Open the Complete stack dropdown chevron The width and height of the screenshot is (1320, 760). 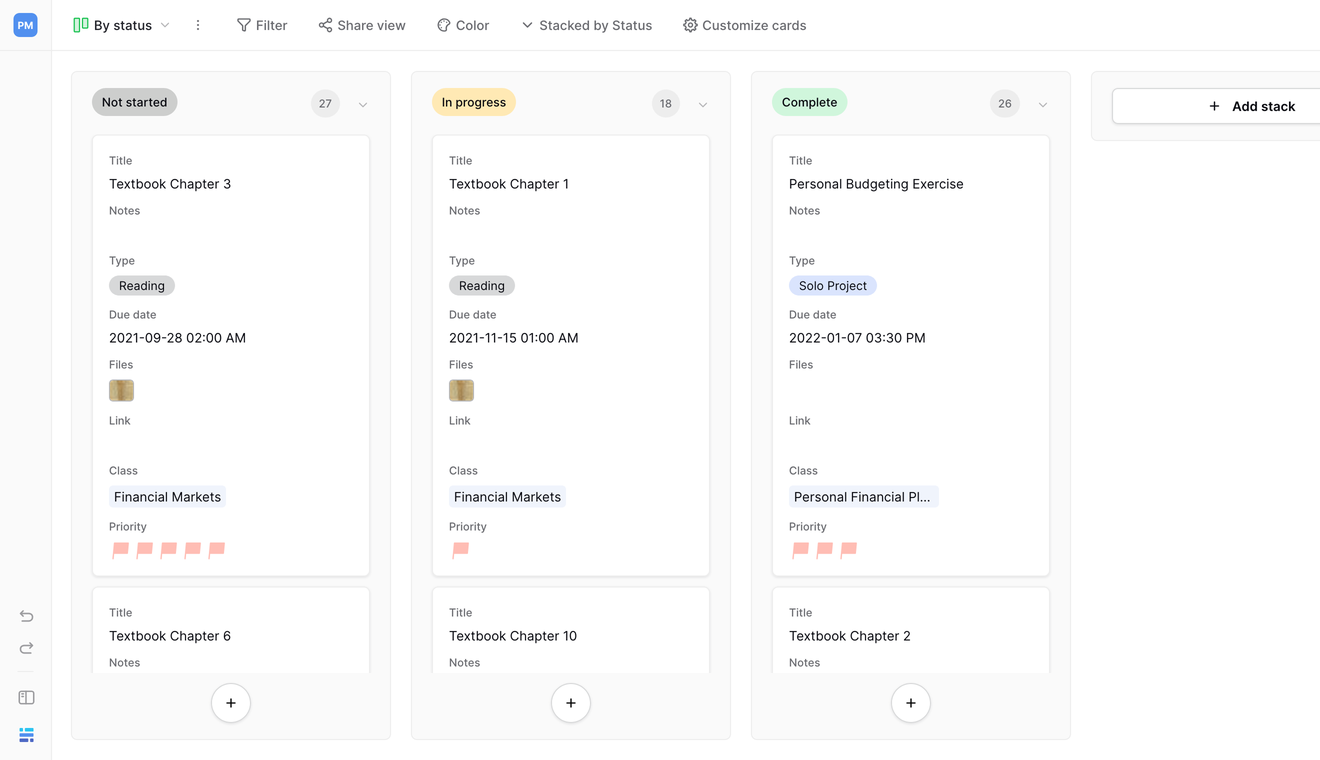tap(1043, 105)
